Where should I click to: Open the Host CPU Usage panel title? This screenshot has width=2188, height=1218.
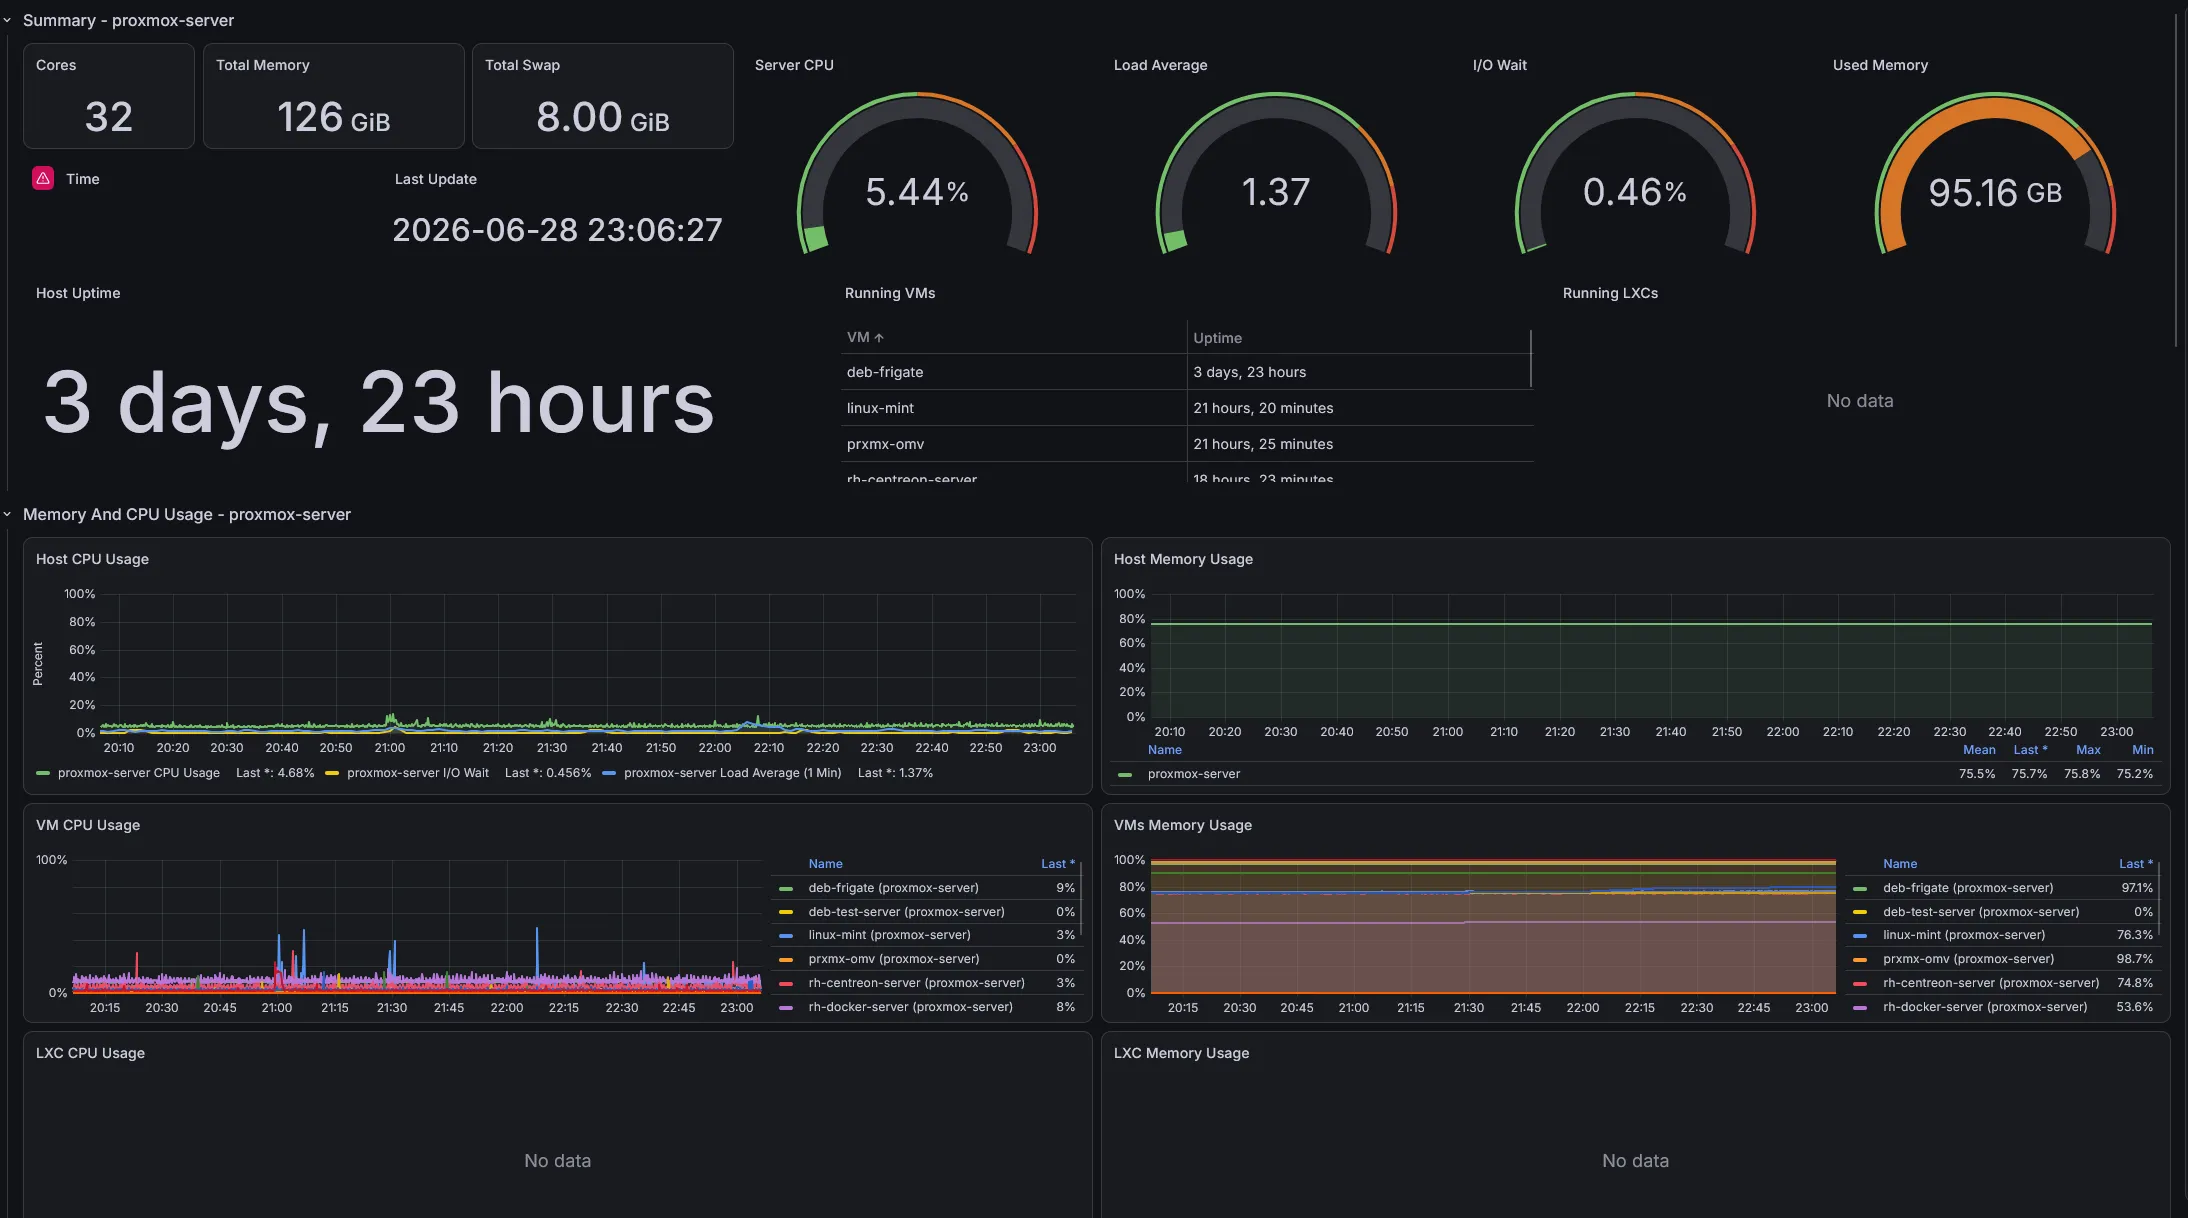92,559
